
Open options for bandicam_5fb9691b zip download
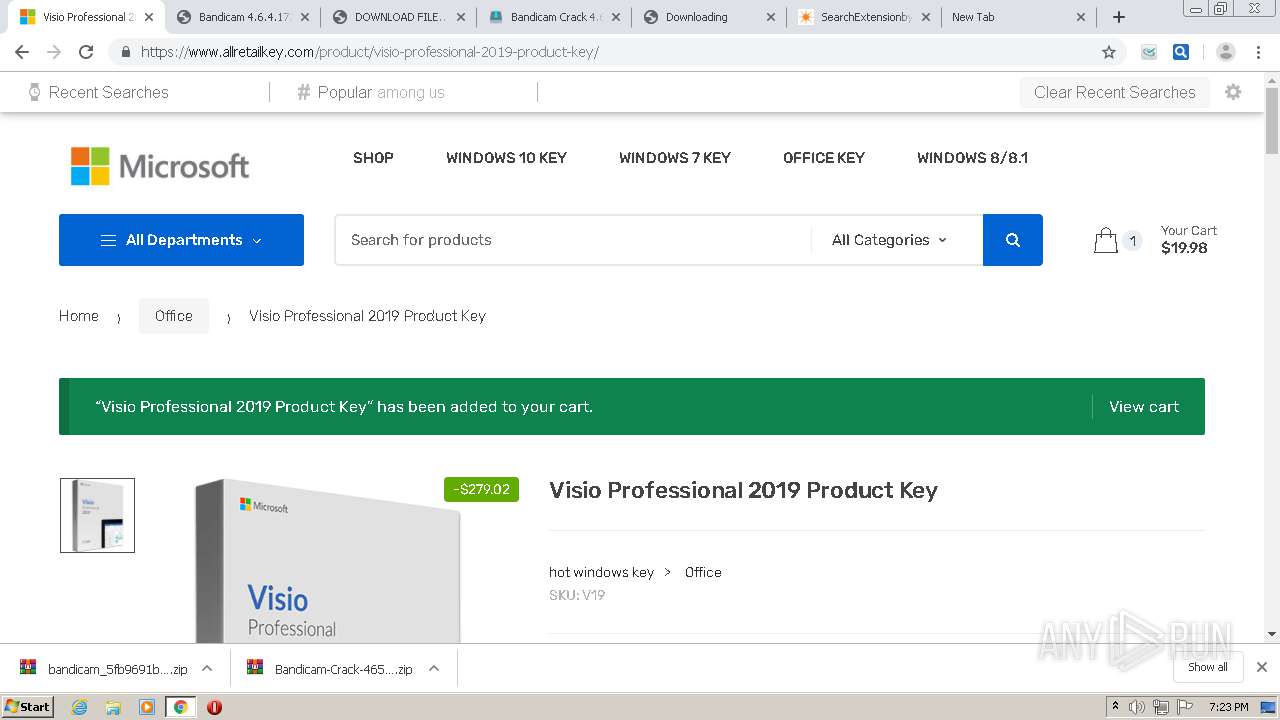point(207,668)
